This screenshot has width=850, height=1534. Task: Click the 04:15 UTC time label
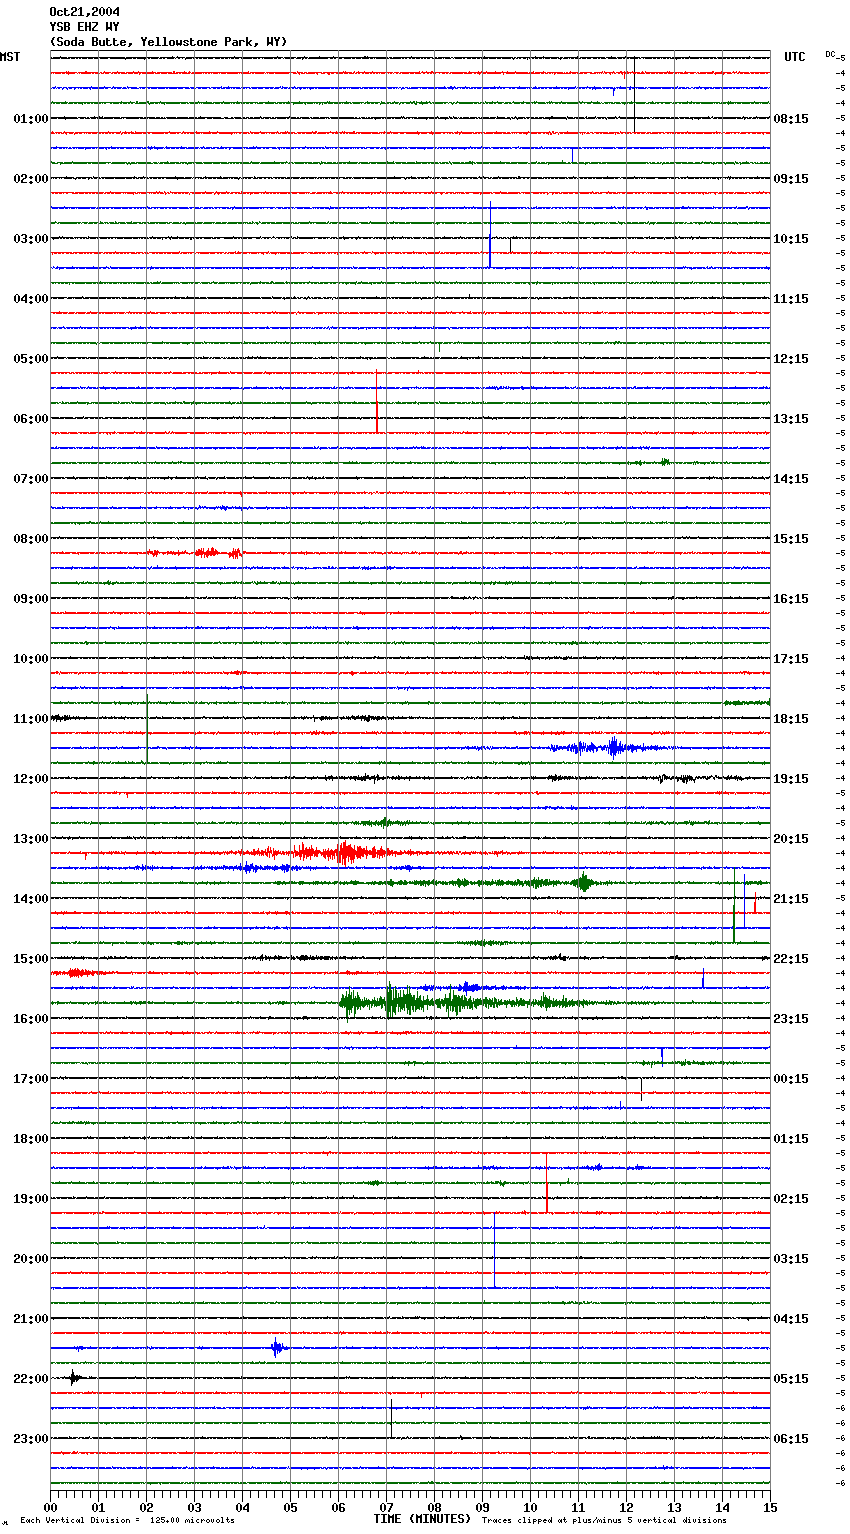[791, 1319]
